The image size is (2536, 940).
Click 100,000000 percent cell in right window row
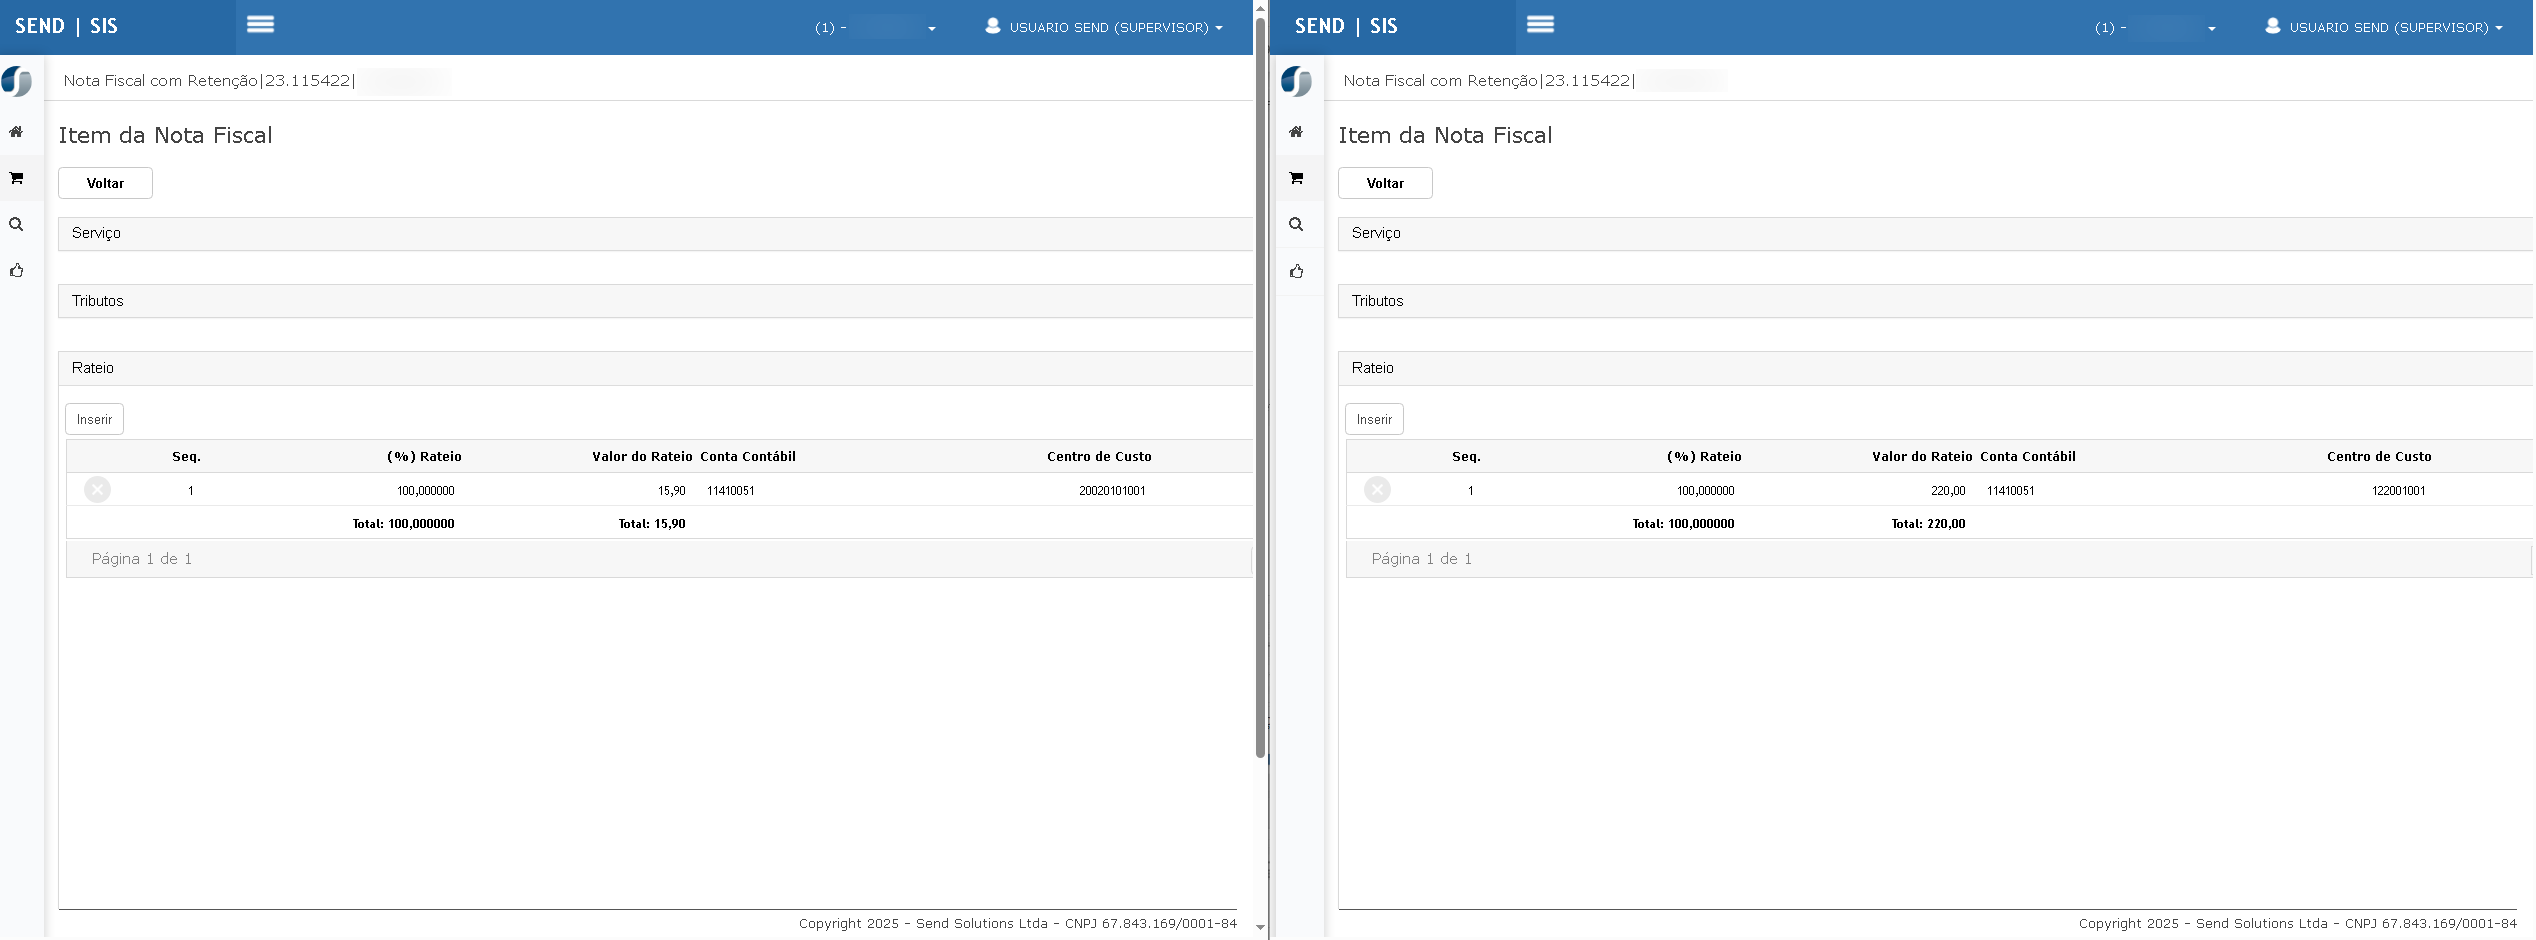tap(1706, 491)
